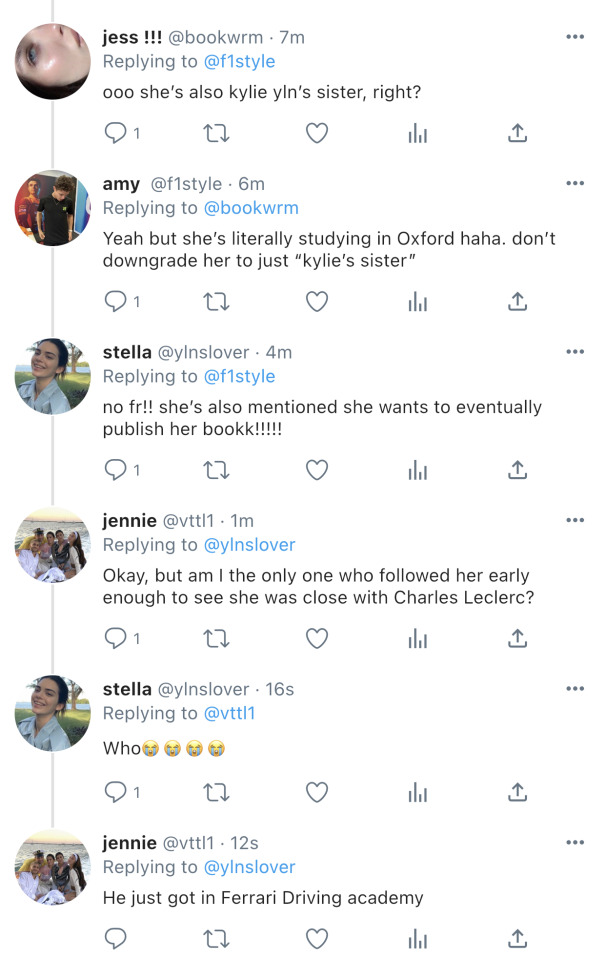This screenshot has width=606, height=960.
Task: Share amy's tweet about Oxford
Action: [x=518, y=301]
